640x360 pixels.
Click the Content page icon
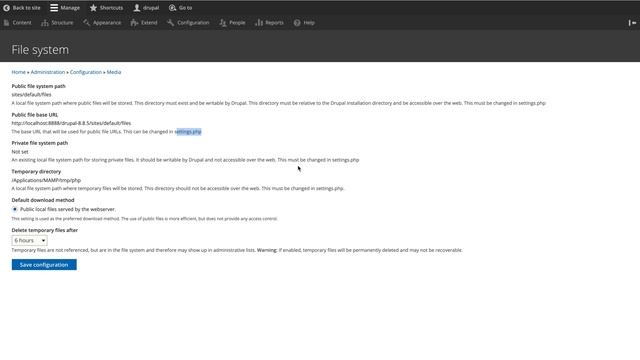point(7,23)
